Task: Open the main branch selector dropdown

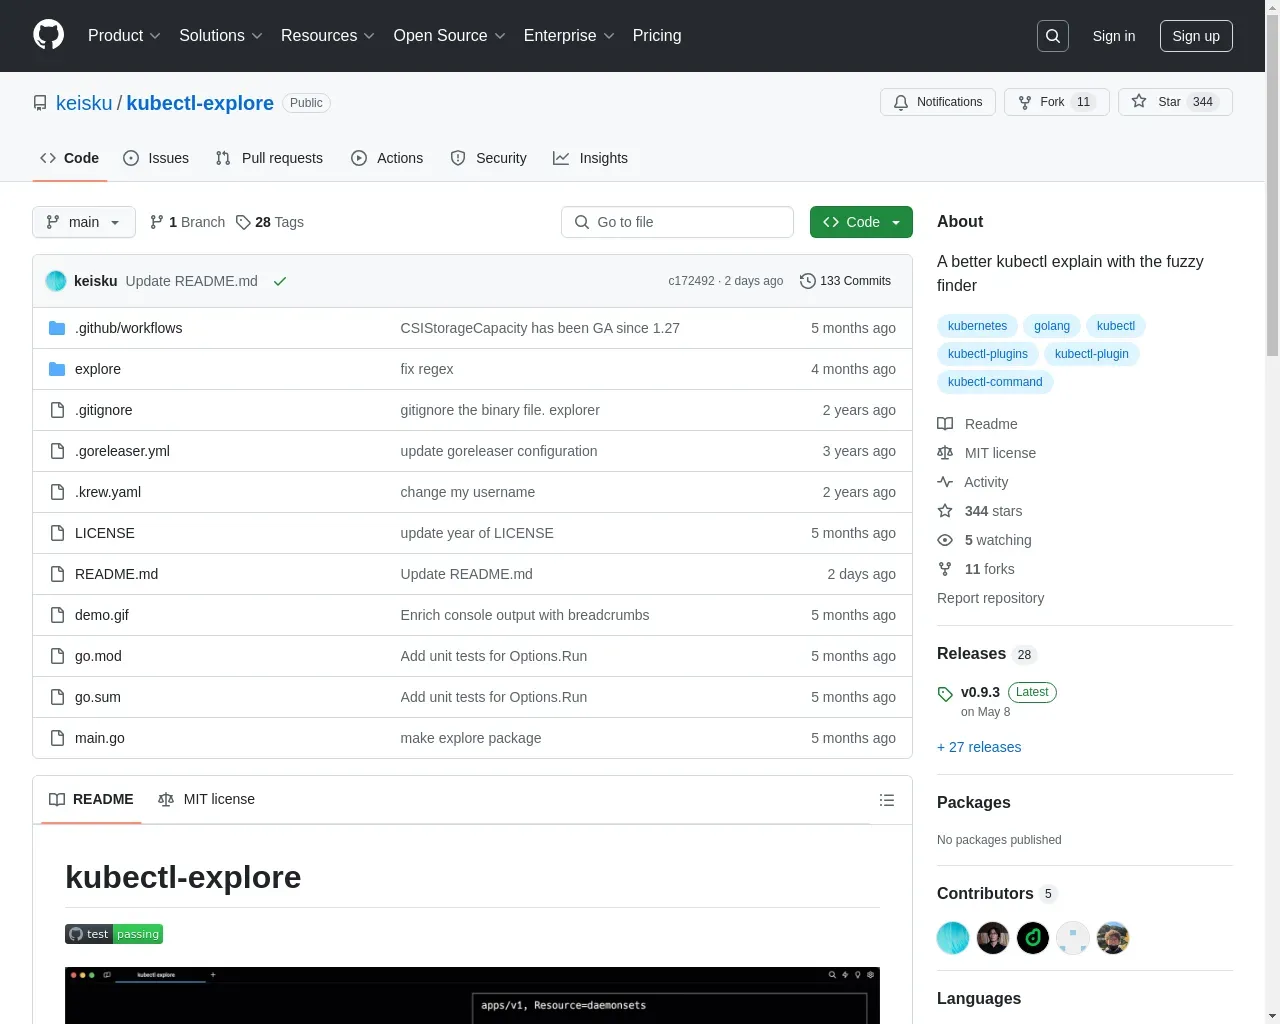Action: 84,222
